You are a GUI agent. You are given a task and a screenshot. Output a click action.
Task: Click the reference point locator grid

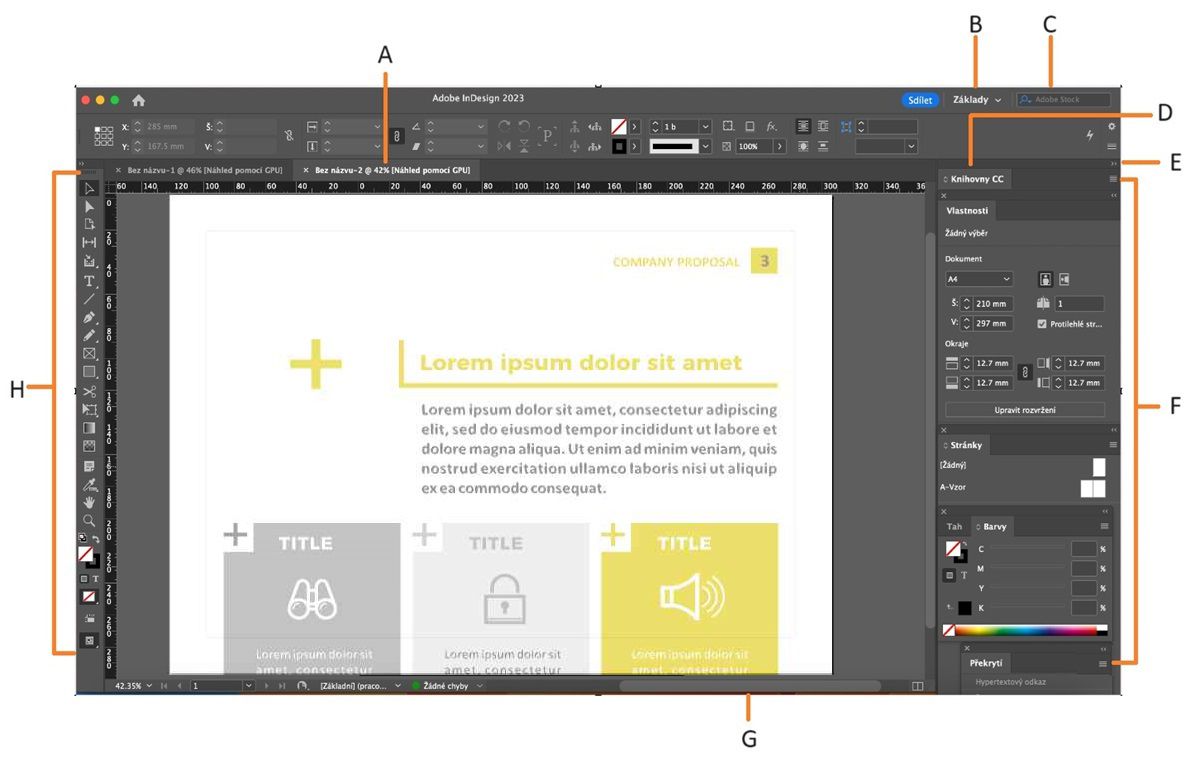coord(104,136)
